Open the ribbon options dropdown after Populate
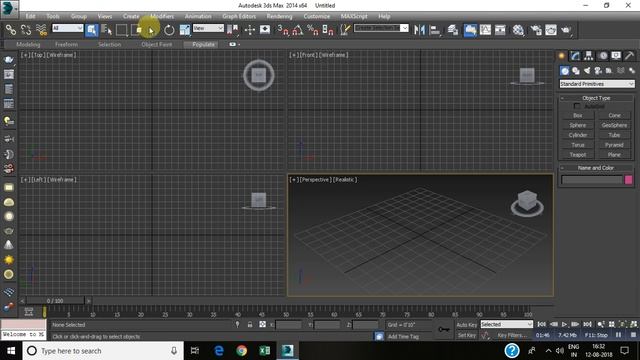Viewport: 640px width, 360px height. (x=234, y=44)
